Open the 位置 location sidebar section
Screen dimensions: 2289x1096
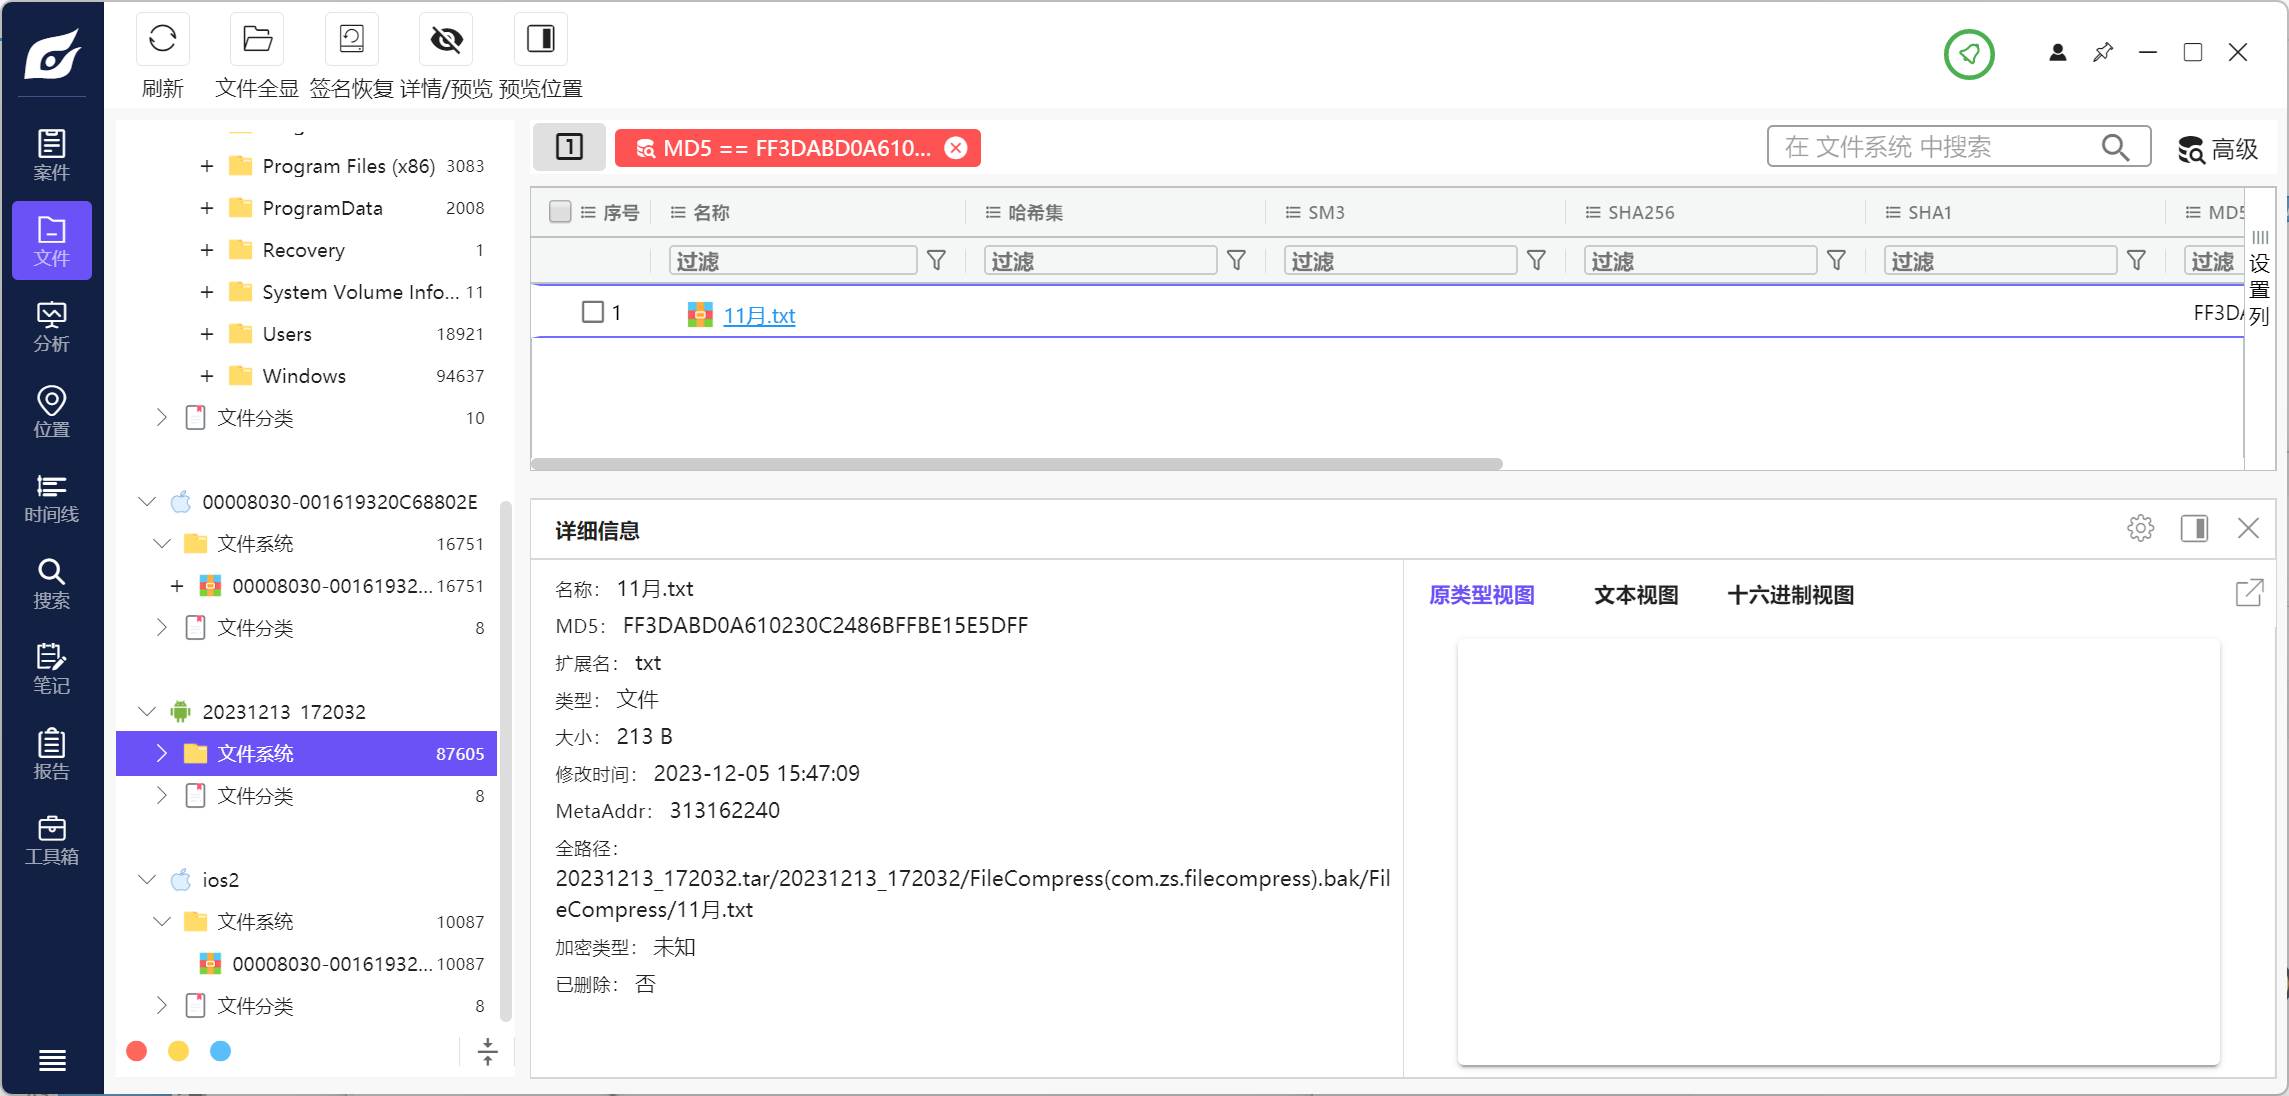tap(52, 412)
